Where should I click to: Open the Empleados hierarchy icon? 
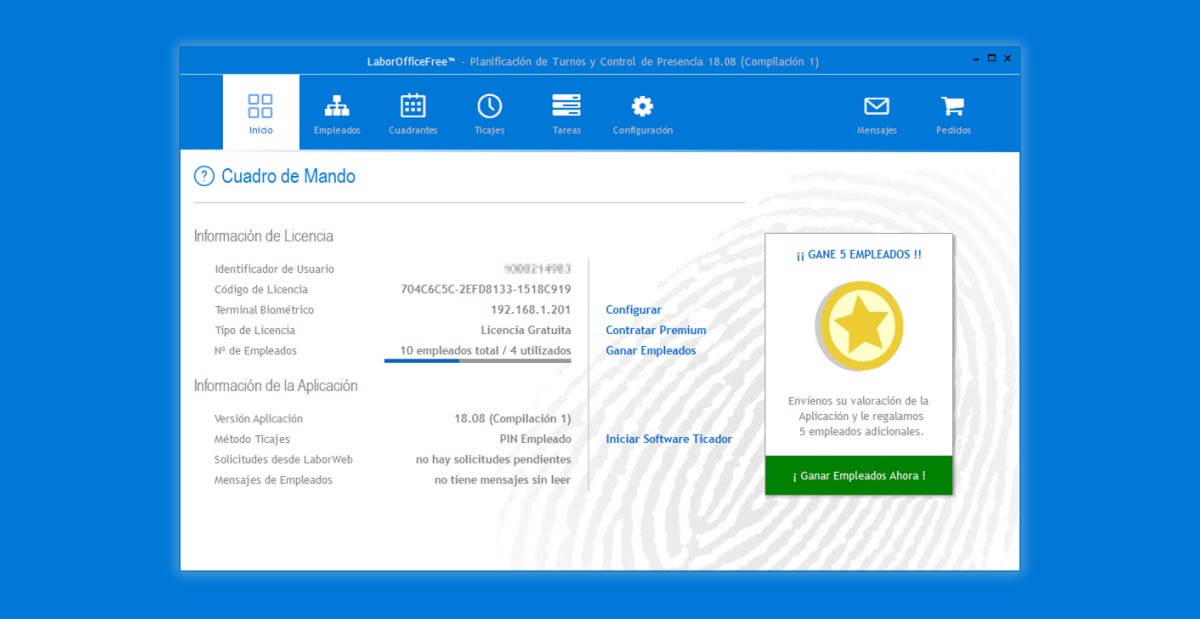337,106
